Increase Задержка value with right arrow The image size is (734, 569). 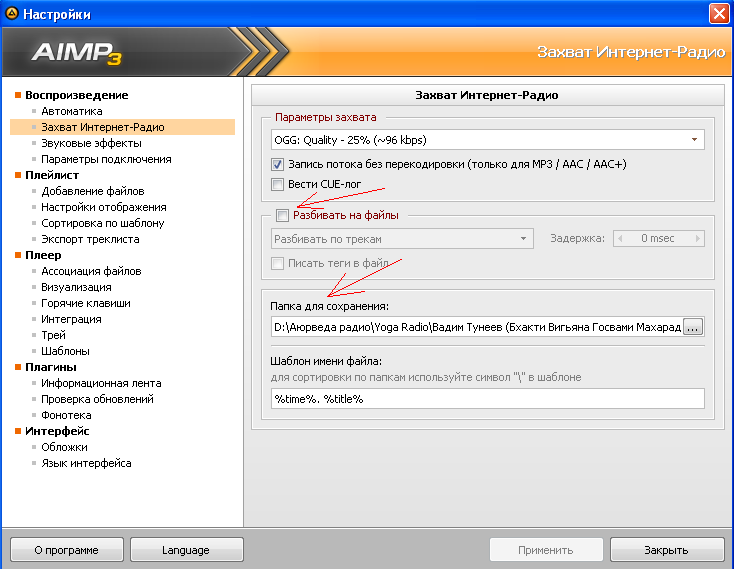697,239
